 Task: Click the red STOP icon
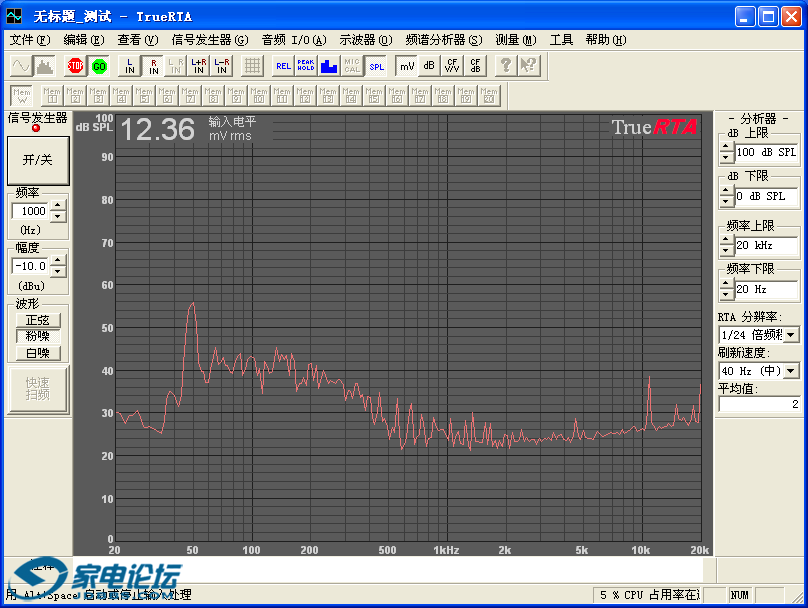click(x=75, y=66)
